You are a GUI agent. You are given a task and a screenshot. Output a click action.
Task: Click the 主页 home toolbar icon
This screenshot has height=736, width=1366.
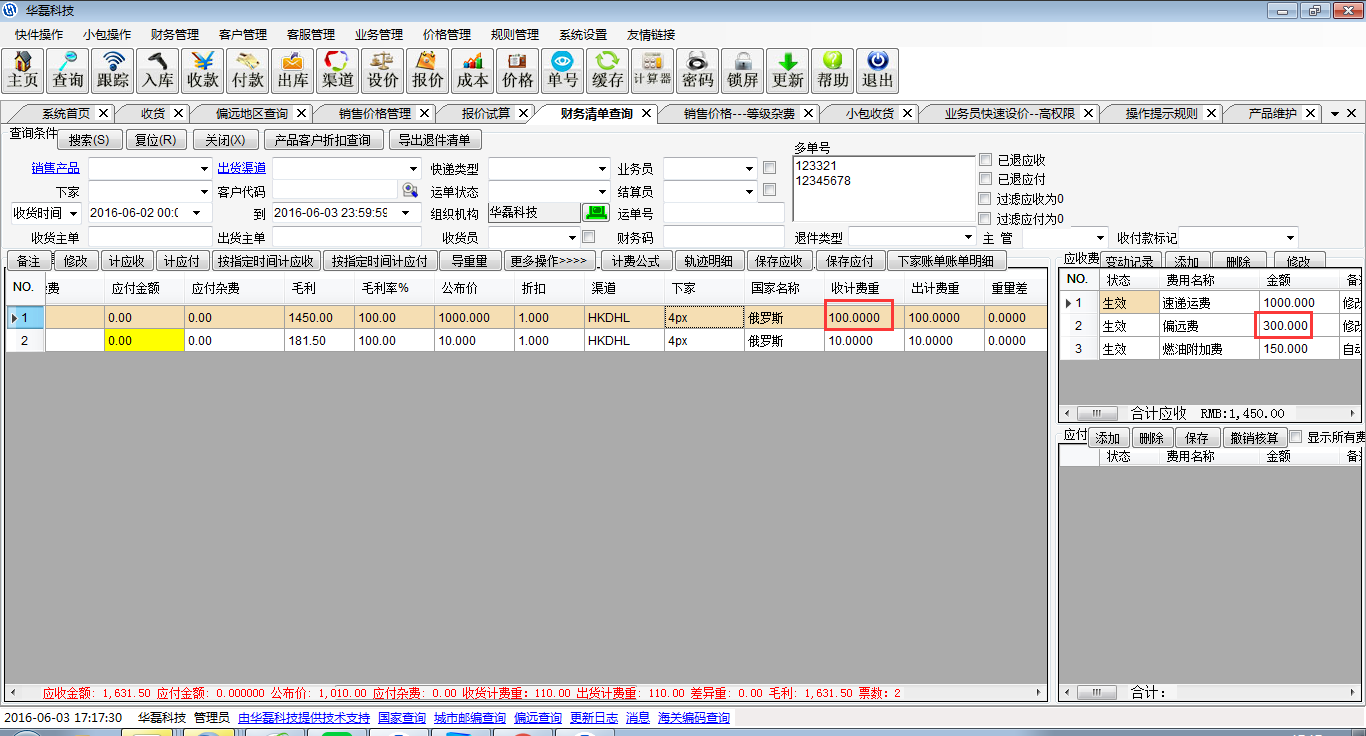pos(23,70)
